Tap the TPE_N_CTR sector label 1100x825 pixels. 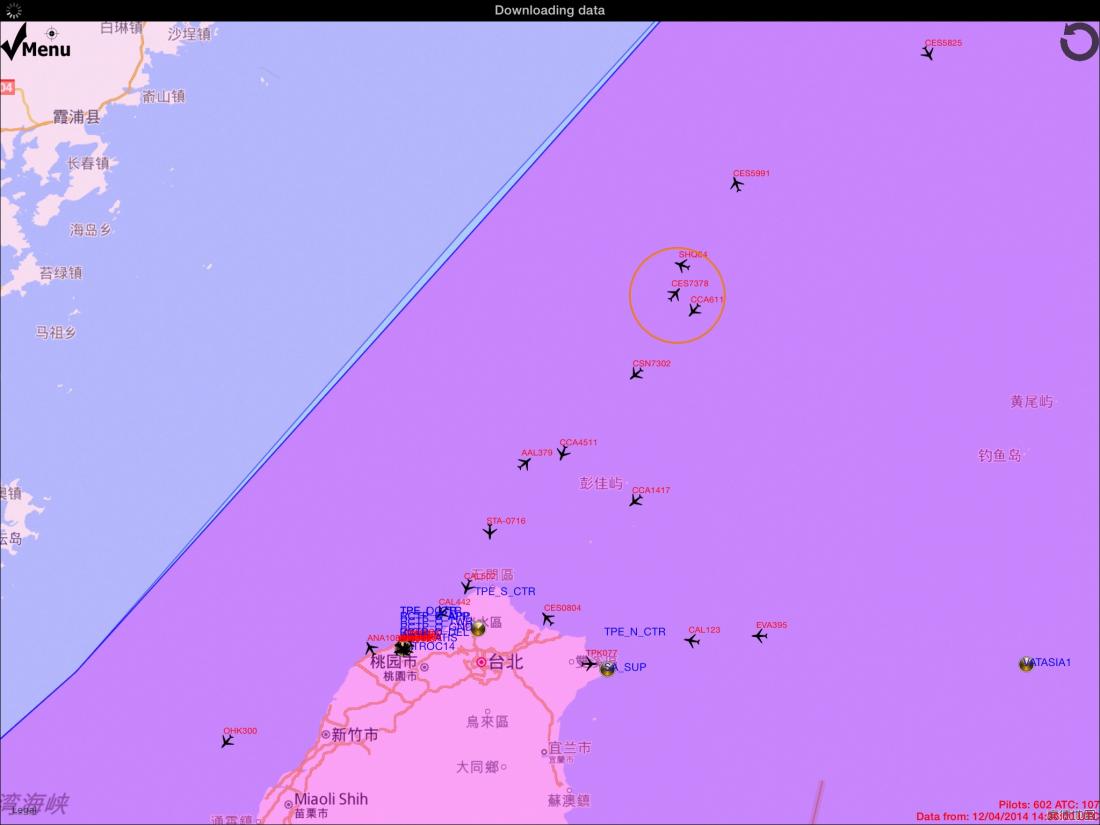[635, 631]
